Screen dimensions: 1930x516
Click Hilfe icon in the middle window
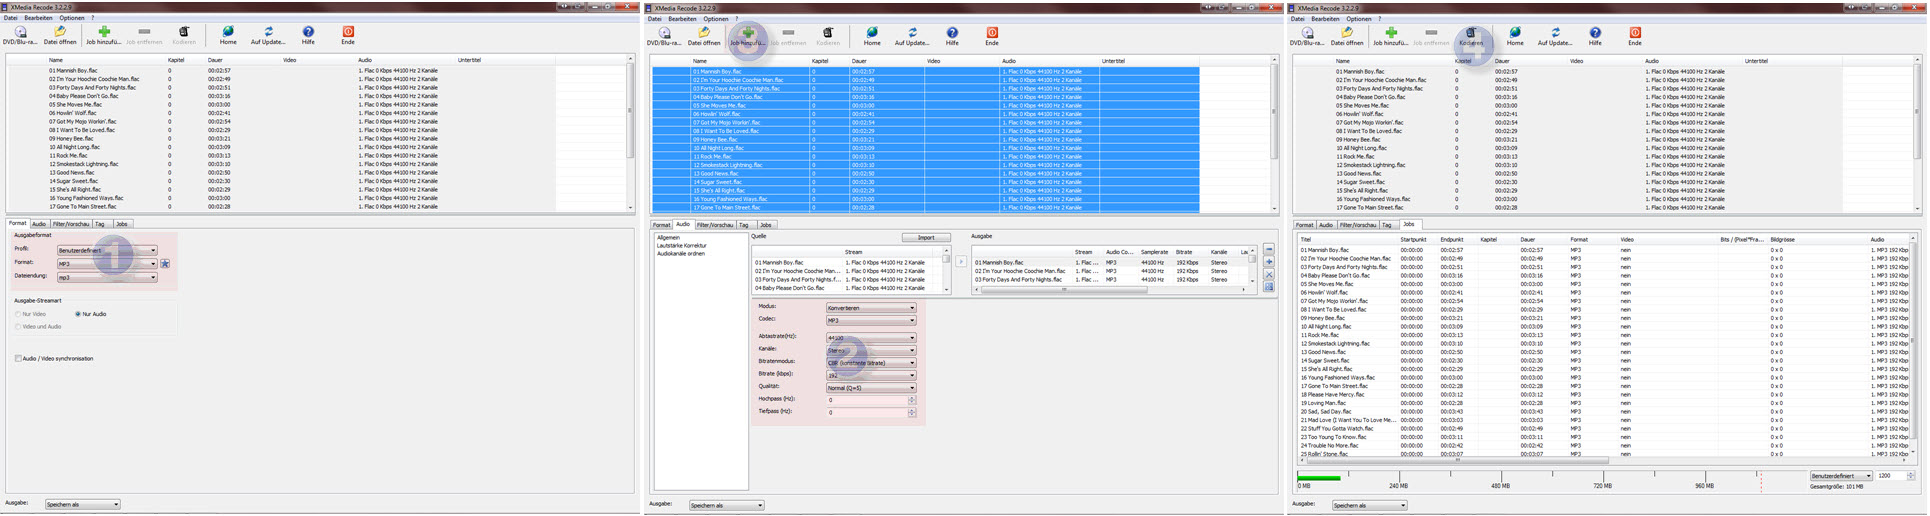click(952, 36)
